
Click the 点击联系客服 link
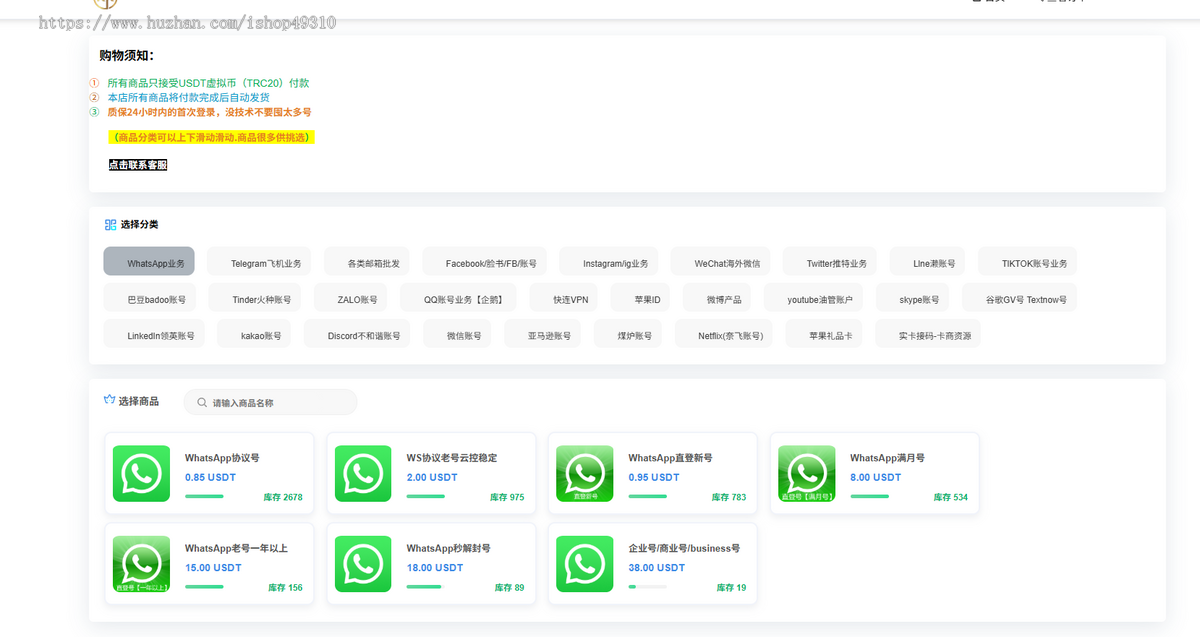tap(138, 165)
